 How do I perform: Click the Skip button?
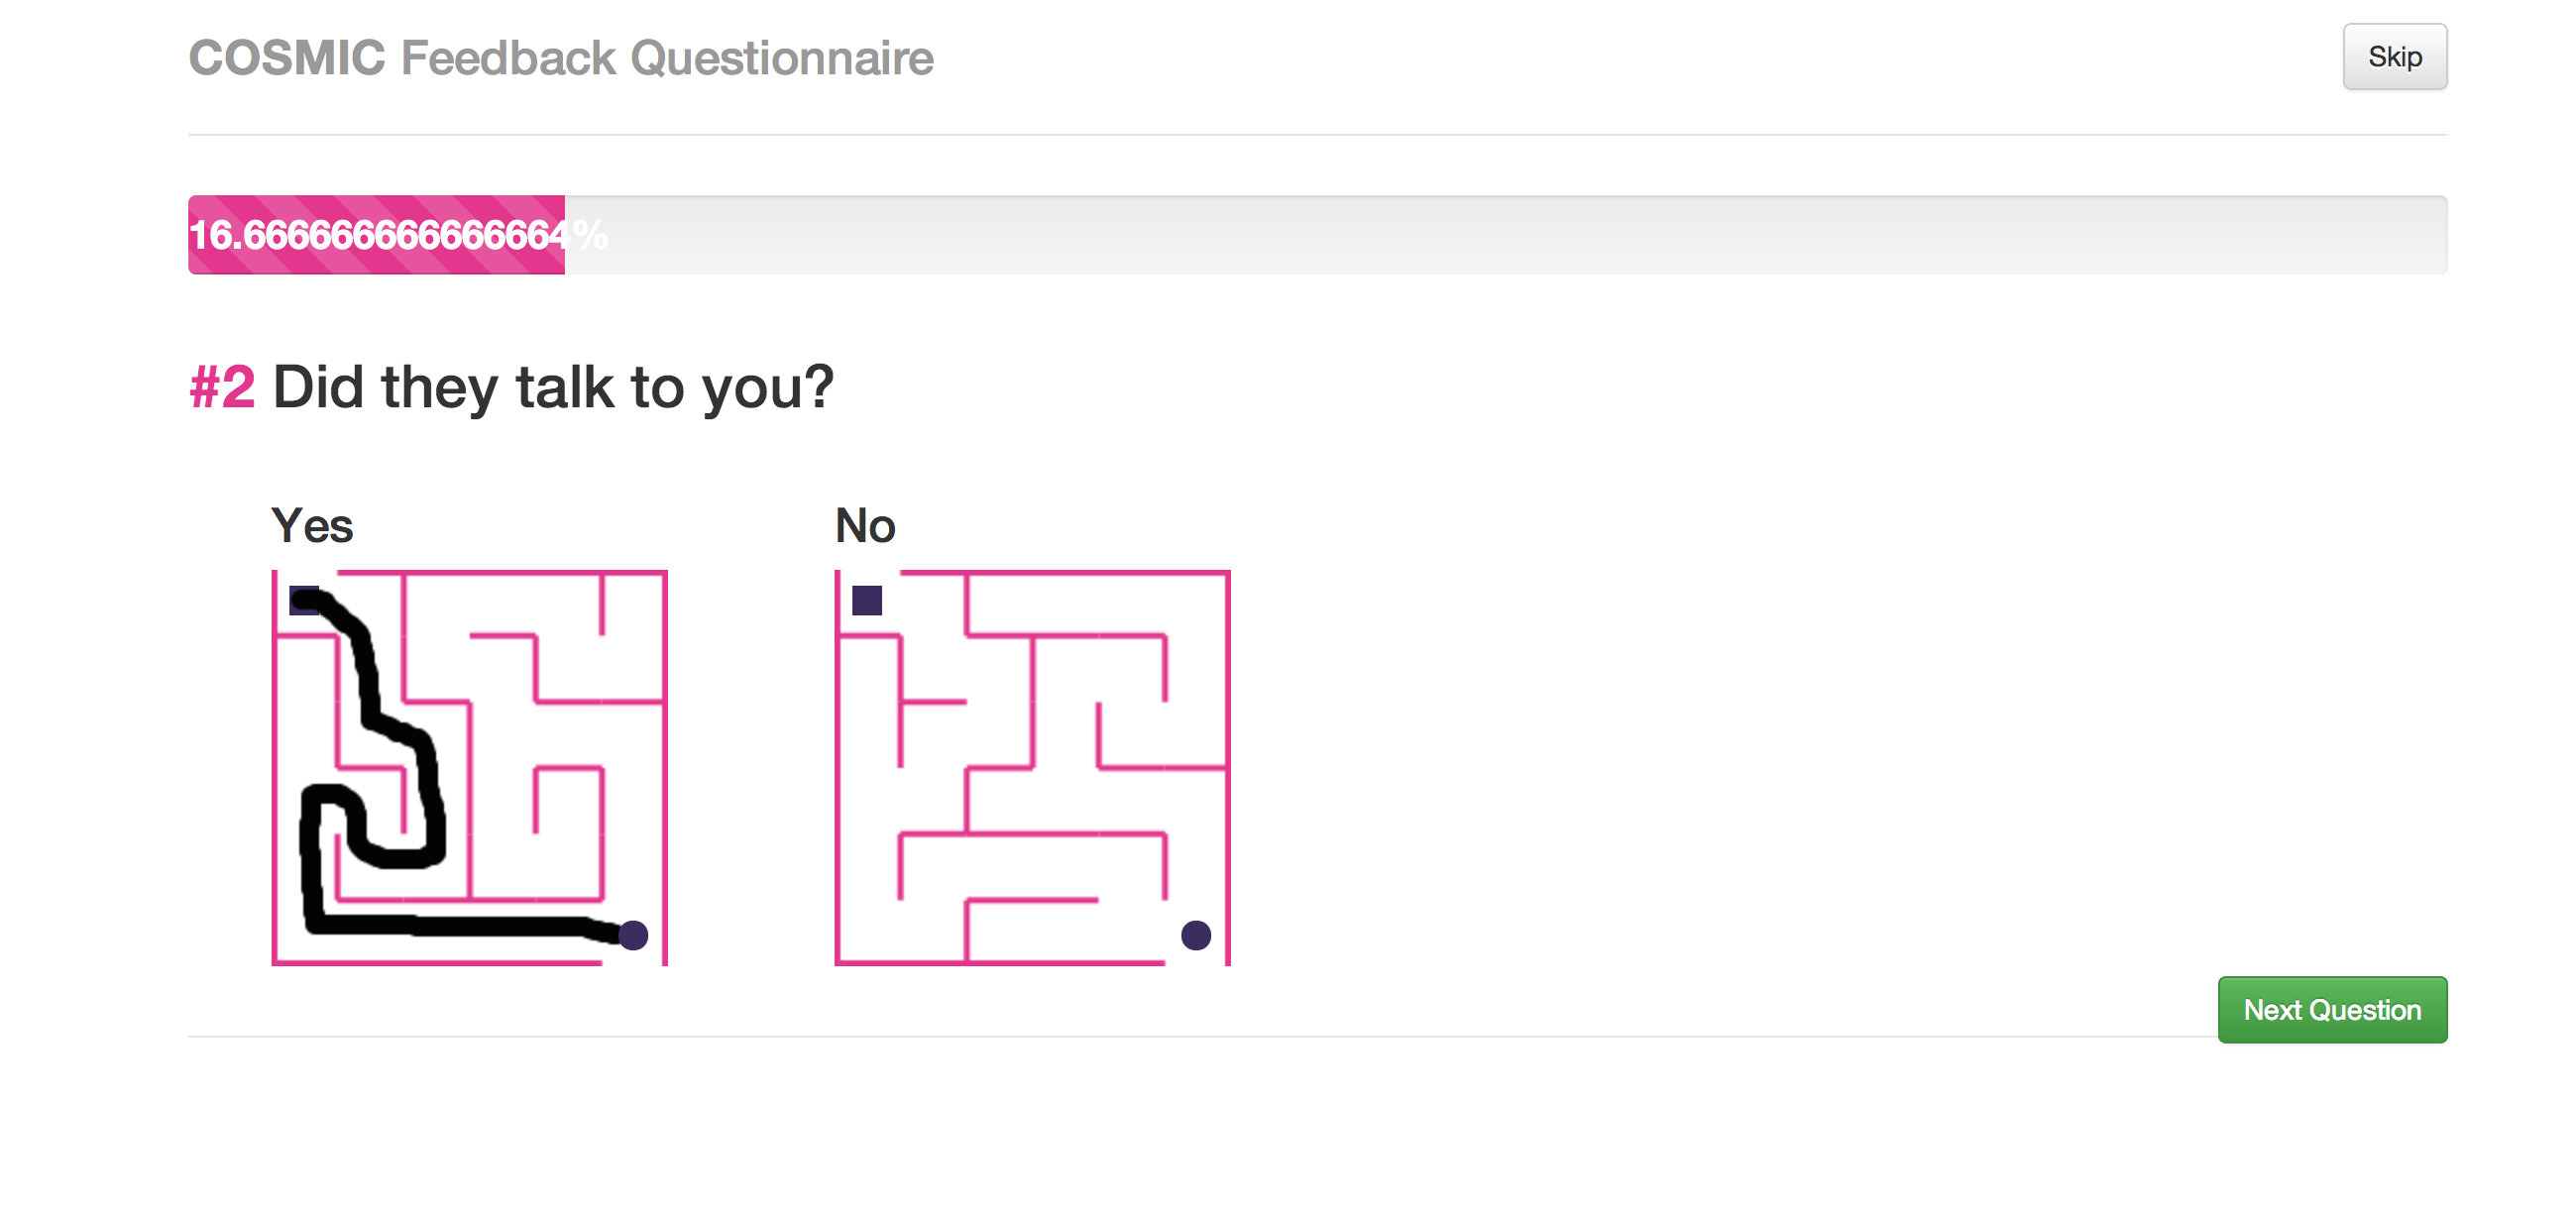2394,57
